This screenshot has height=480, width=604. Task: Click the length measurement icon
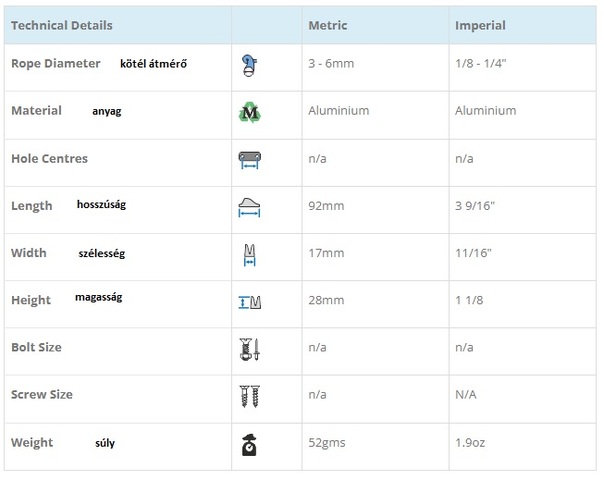pos(250,206)
